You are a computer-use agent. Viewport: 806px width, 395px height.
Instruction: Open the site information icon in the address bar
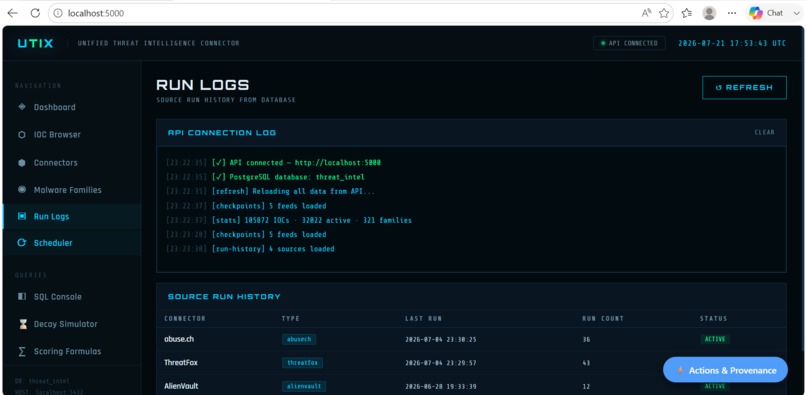click(x=58, y=13)
